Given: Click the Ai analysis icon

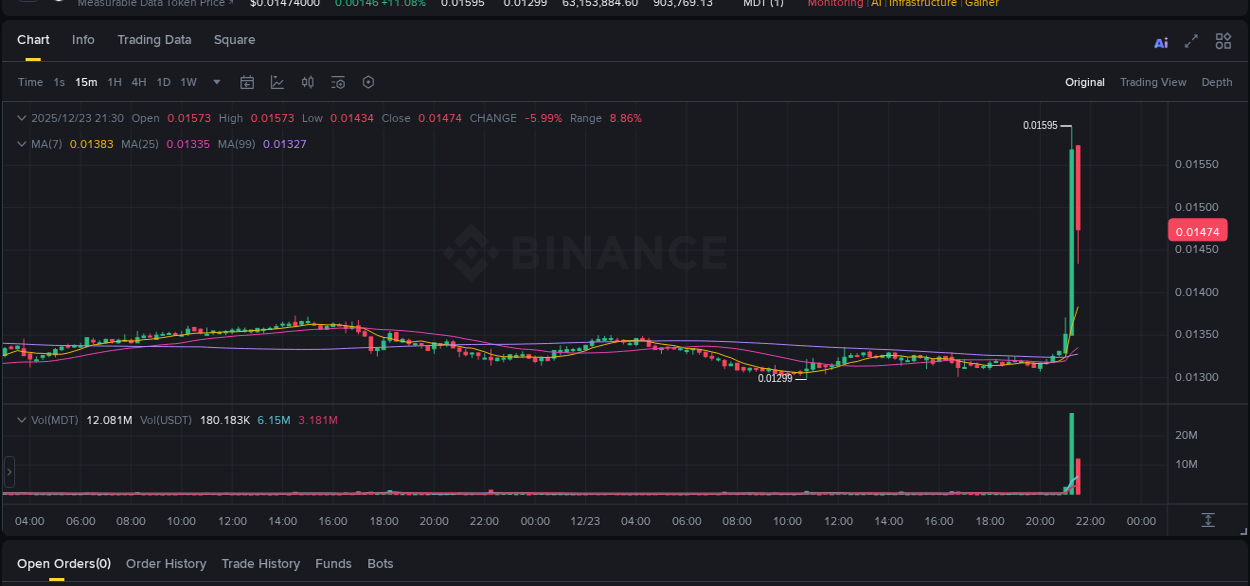Looking at the screenshot, I should [1160, 41].
